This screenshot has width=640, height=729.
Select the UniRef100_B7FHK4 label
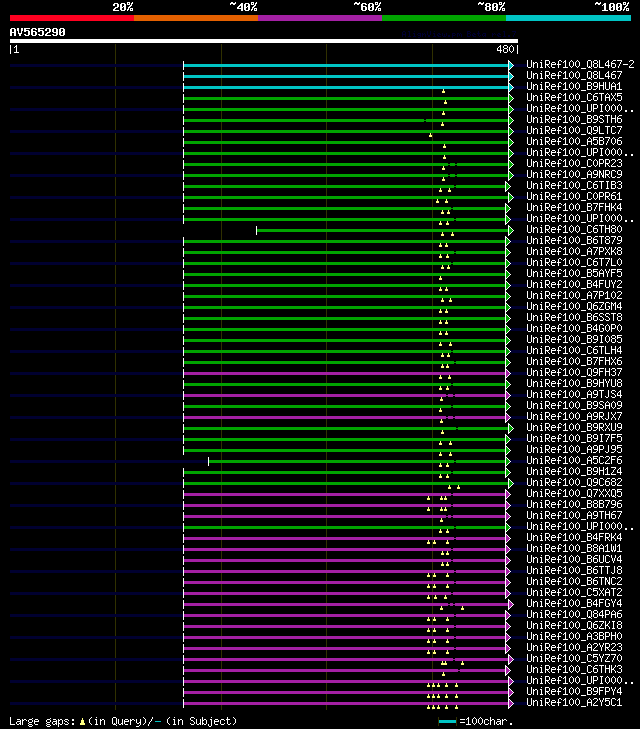point(574,207)
